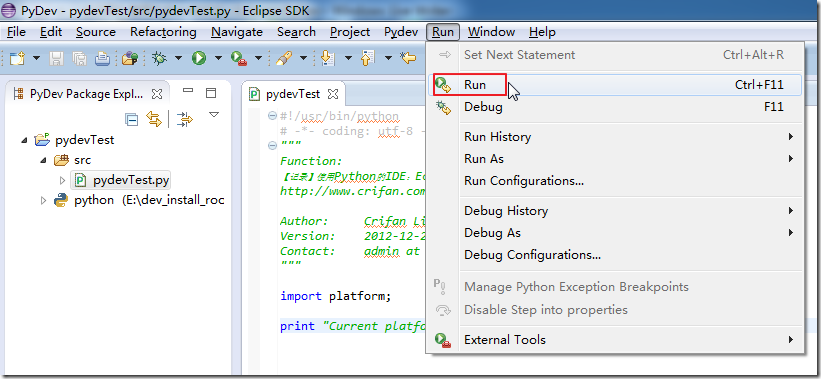Expand the python interpreter tree node
Viewport: 821px width, 379px height.
coord(44,200)
